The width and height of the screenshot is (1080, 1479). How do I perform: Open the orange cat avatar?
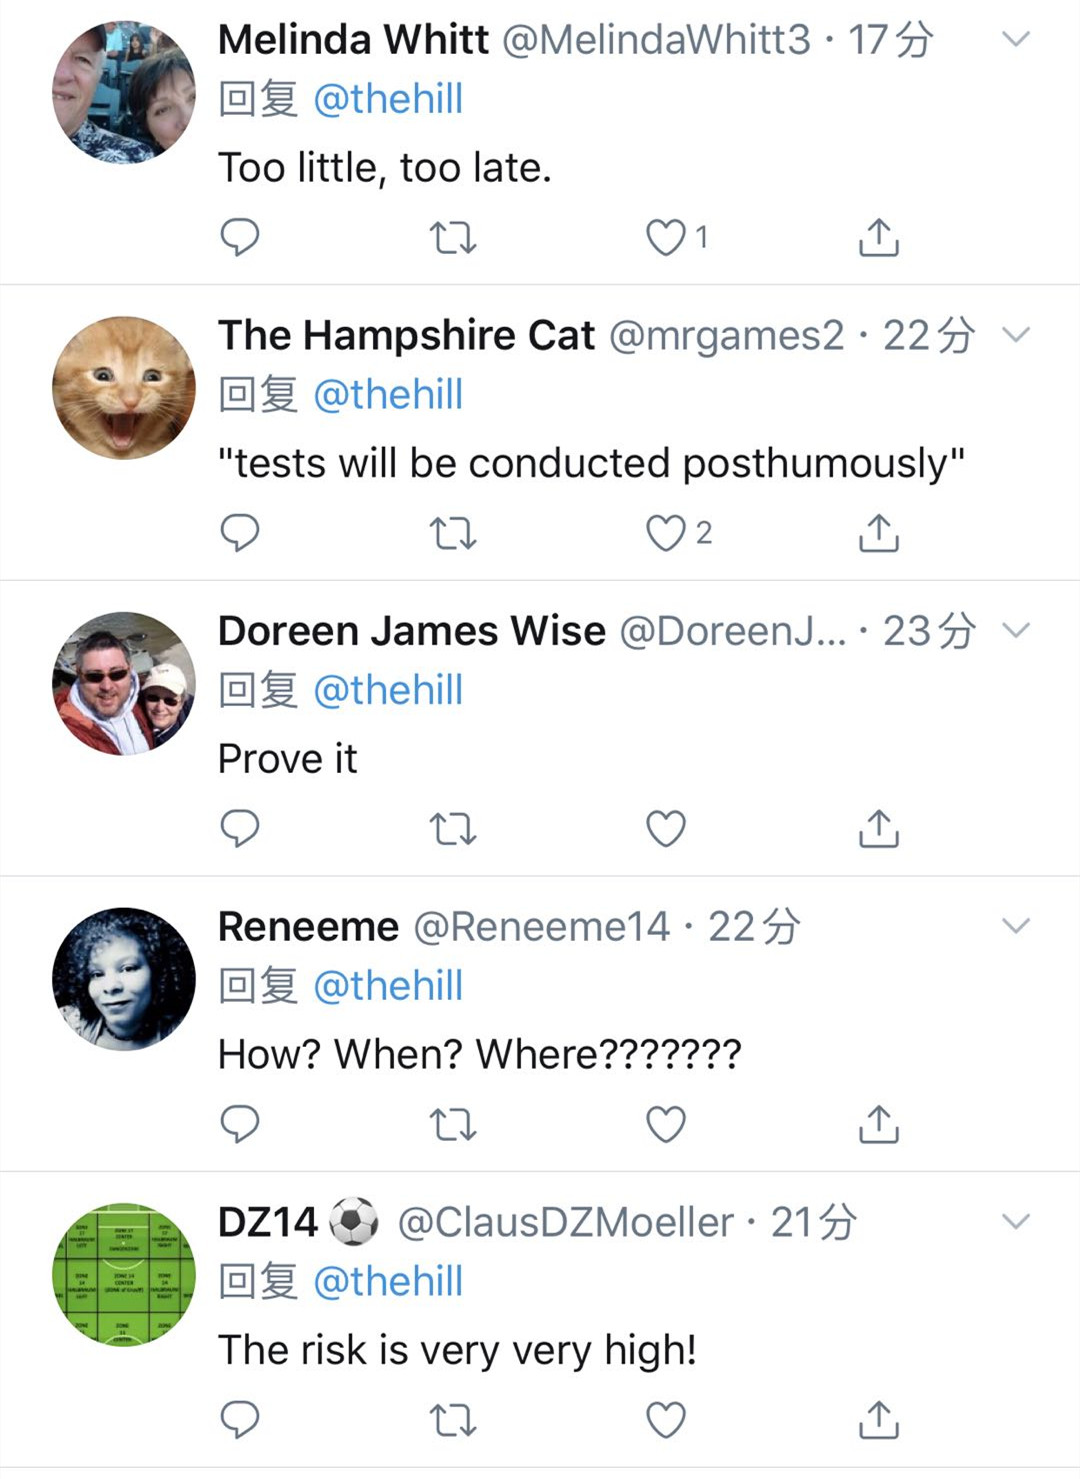124,388
